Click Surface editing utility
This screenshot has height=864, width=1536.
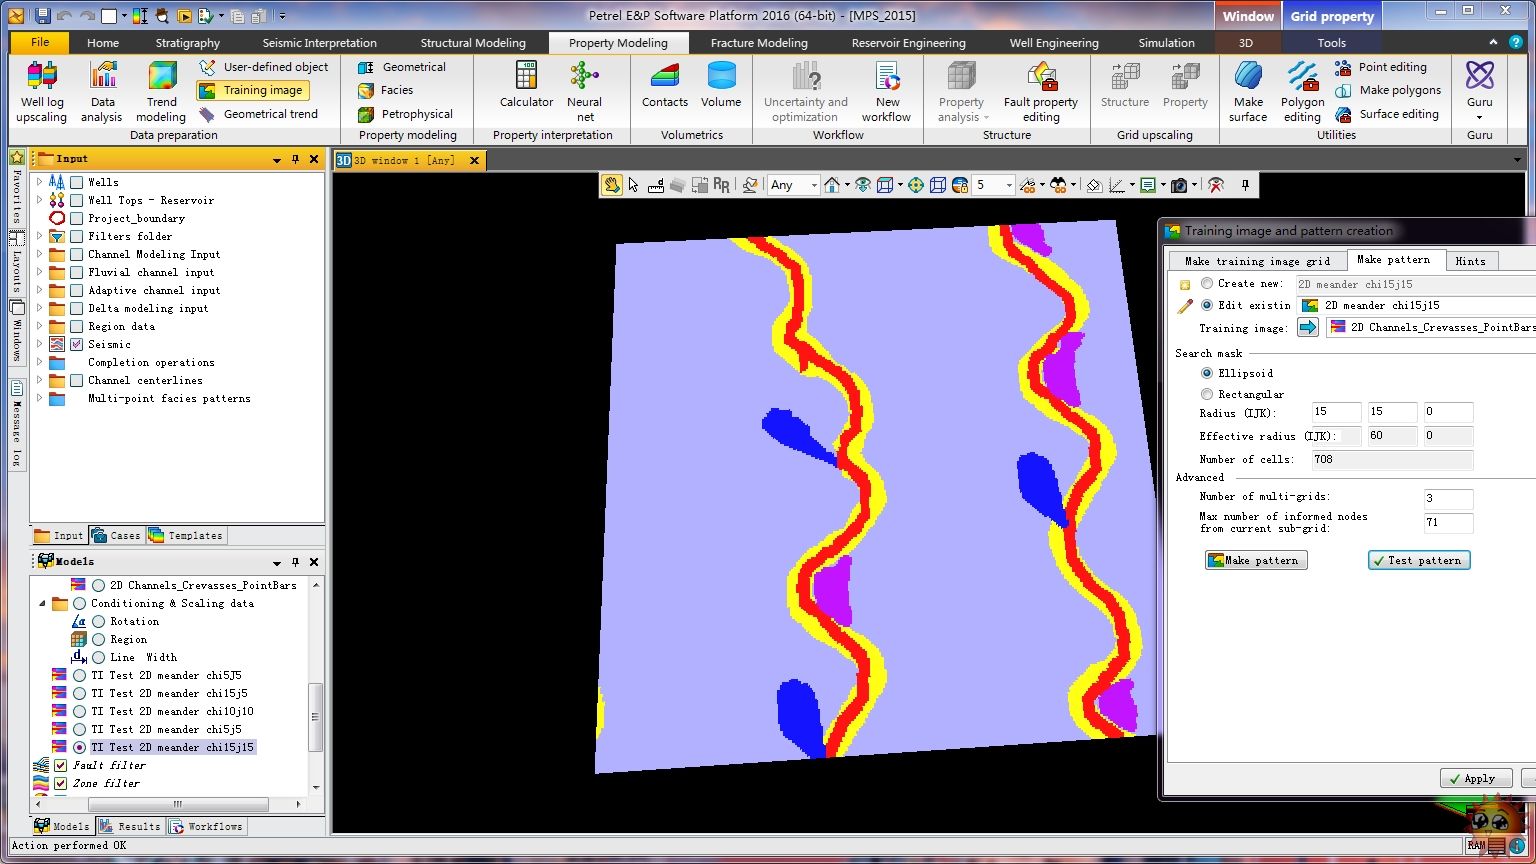[x=1388, y=114]
